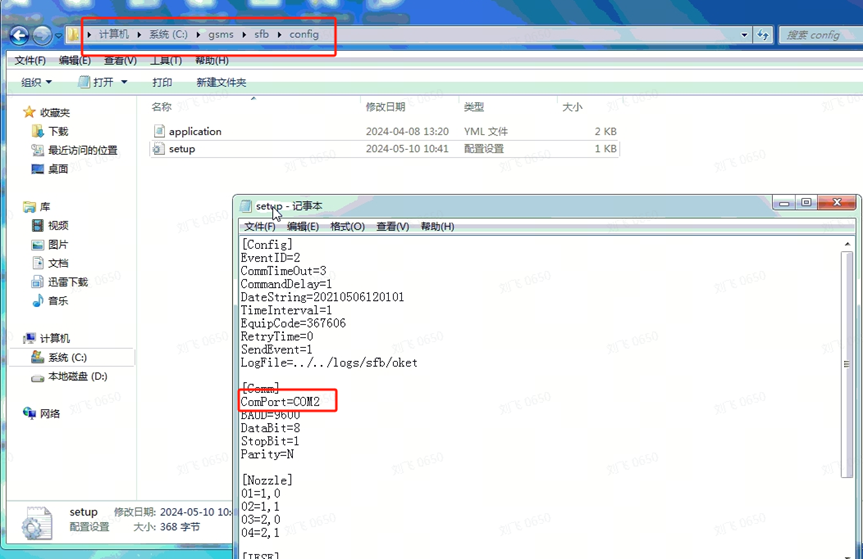Screen dimensions: 863x559
Task: Select the setup configuration file
Action: click(x=181, y=149)
